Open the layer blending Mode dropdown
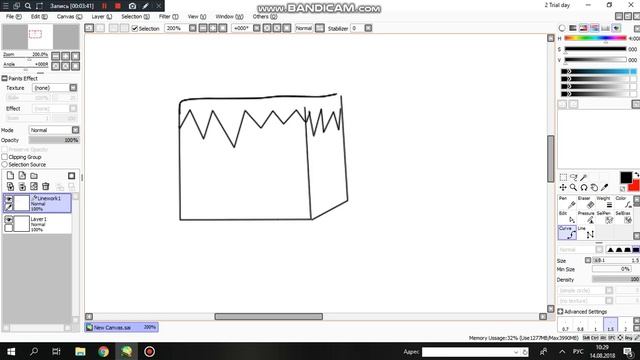This screenshot has width=640, height=360. pyautogui.click(x=76, y=130)
